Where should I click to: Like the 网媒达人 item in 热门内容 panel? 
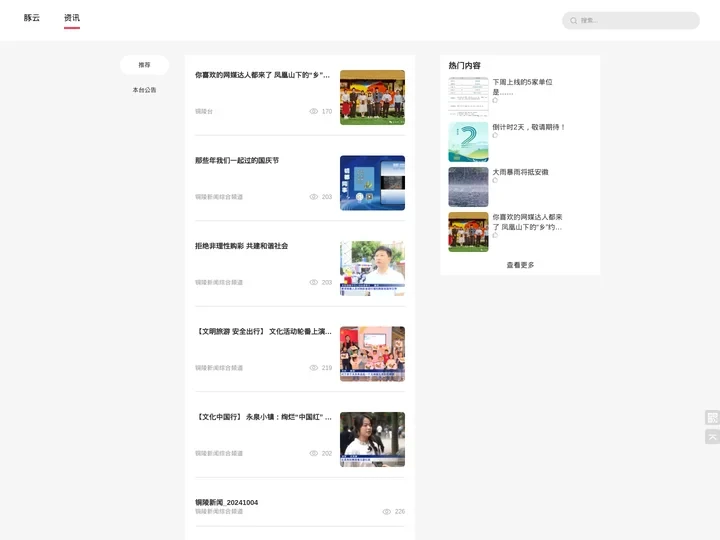pyautogui.click(x=495, y=235)
